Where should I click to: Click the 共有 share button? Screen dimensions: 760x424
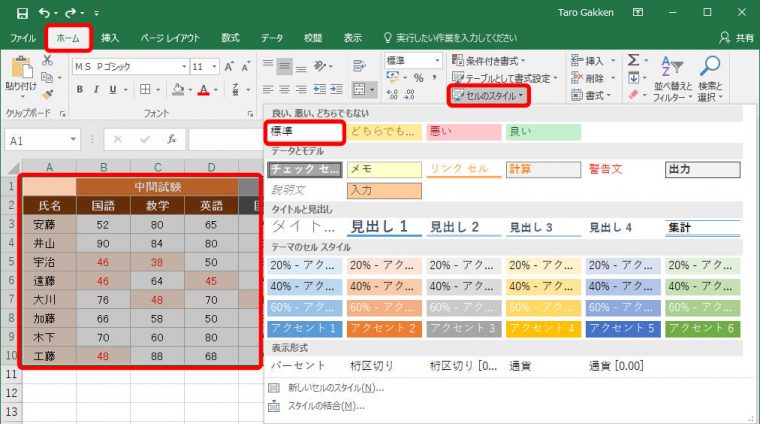click(x=737, y=38)
